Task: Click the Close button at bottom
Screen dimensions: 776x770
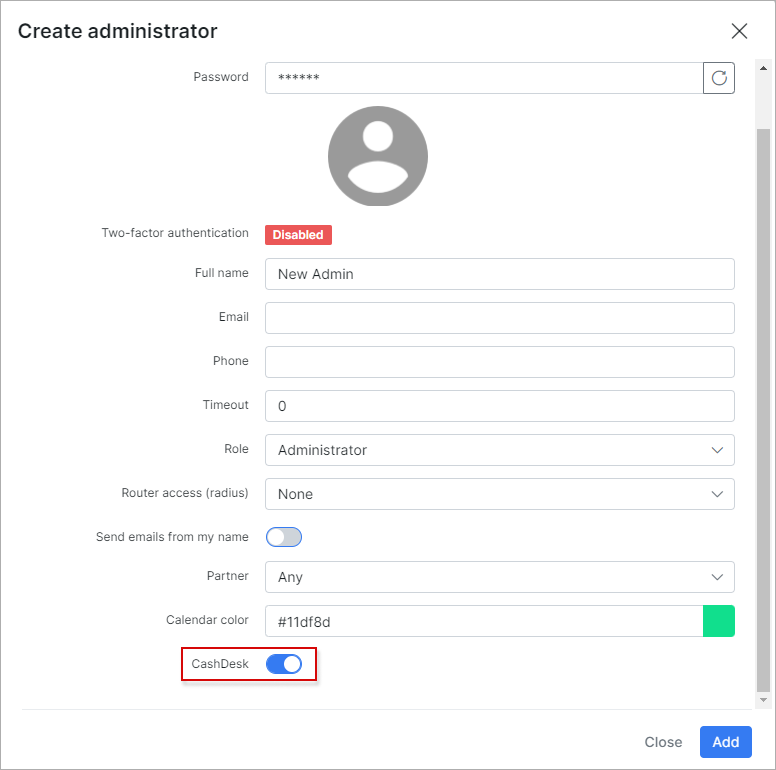Action: [663, 742]
